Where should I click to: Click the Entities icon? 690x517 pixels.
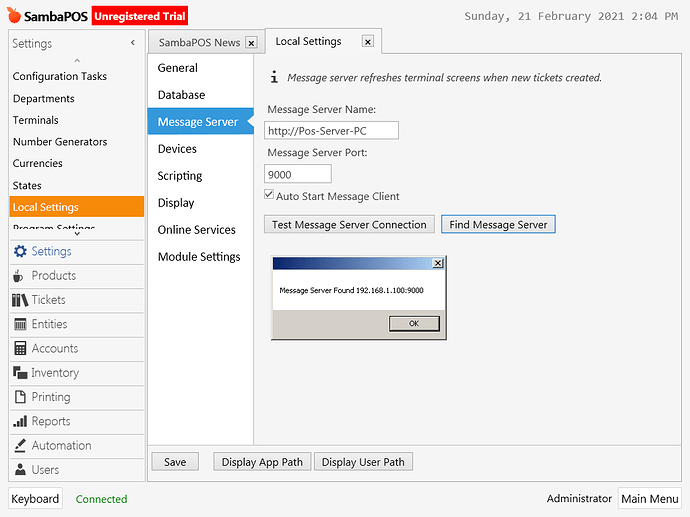tap(20, 324)
